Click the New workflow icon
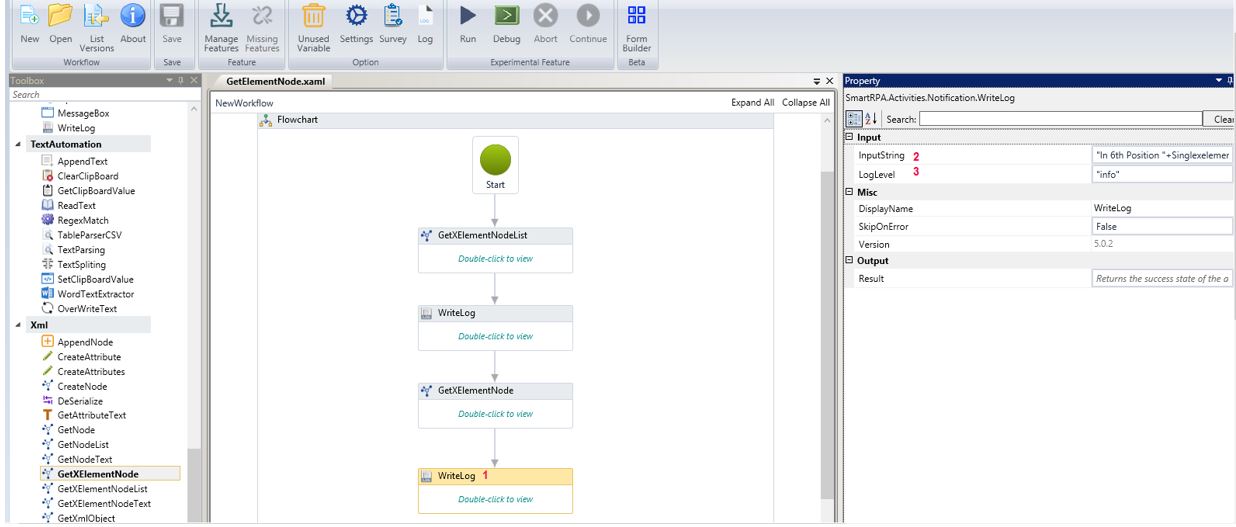 (29, 16)
